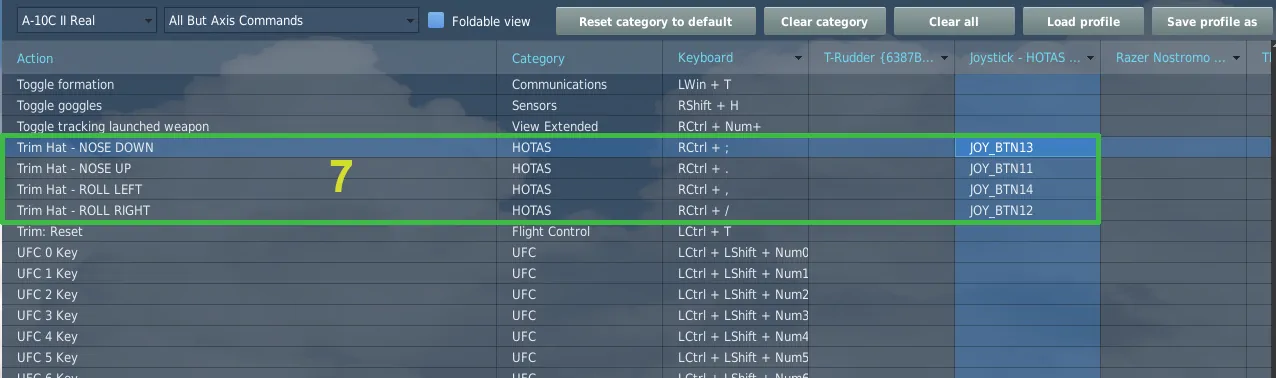The height and width of the screenshot is (378, 1276).
Task: Select the JOY_BTN12 joystick binding cell
Action: point(1028,210)
